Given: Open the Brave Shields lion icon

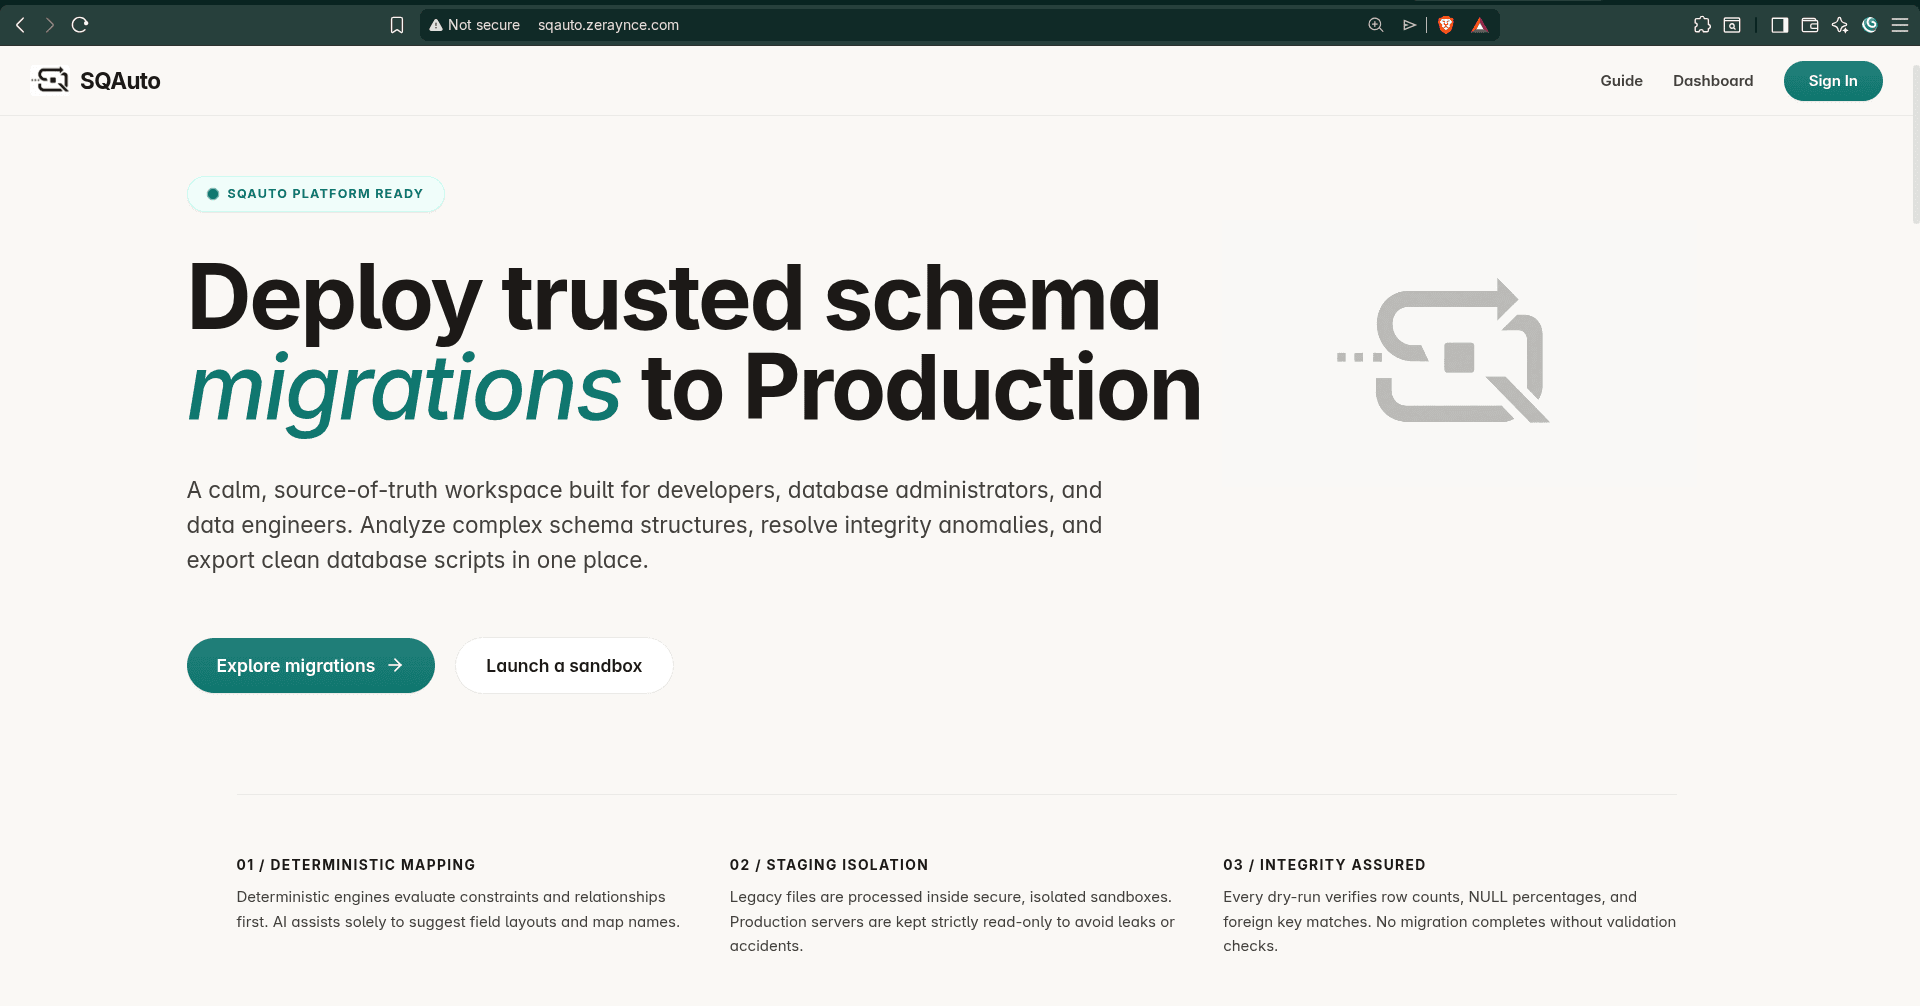Looking at the screenshot, I should pos(1446,25).
